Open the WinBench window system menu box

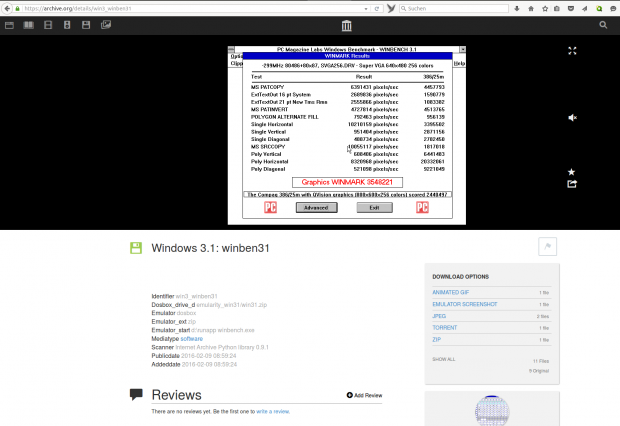point(231,49)
